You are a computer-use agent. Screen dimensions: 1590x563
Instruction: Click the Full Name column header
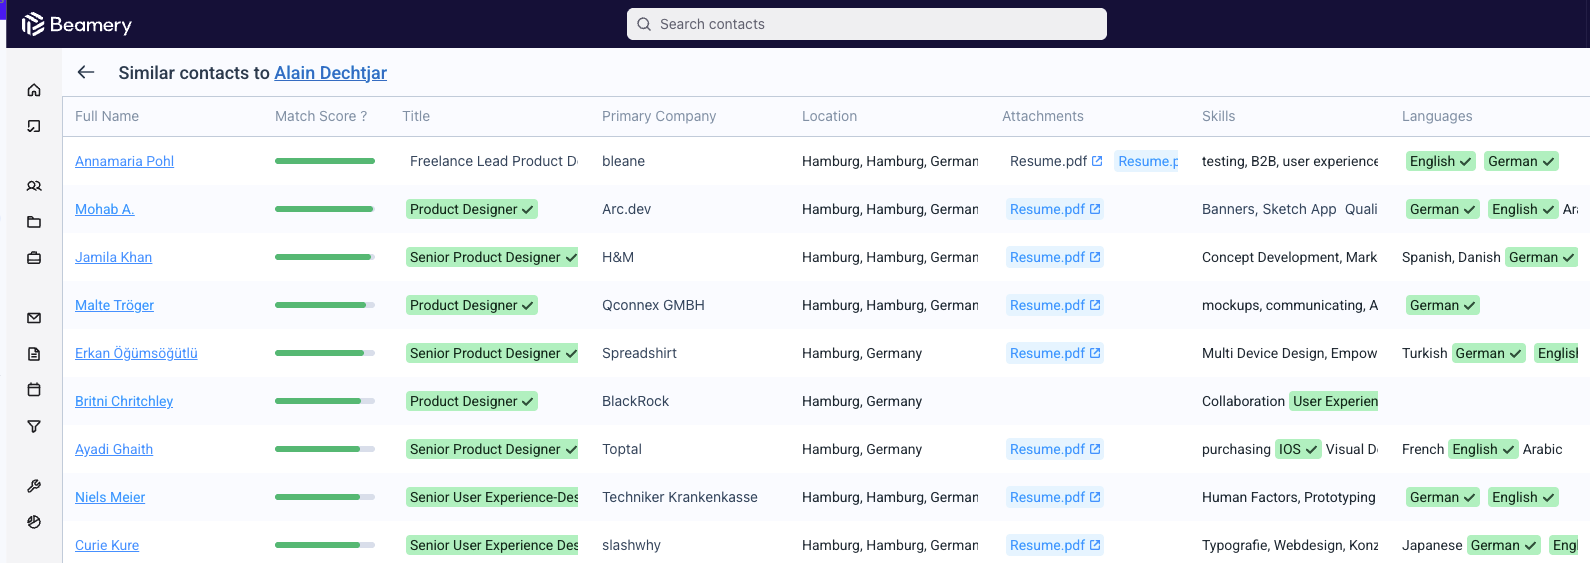[107, 116]
